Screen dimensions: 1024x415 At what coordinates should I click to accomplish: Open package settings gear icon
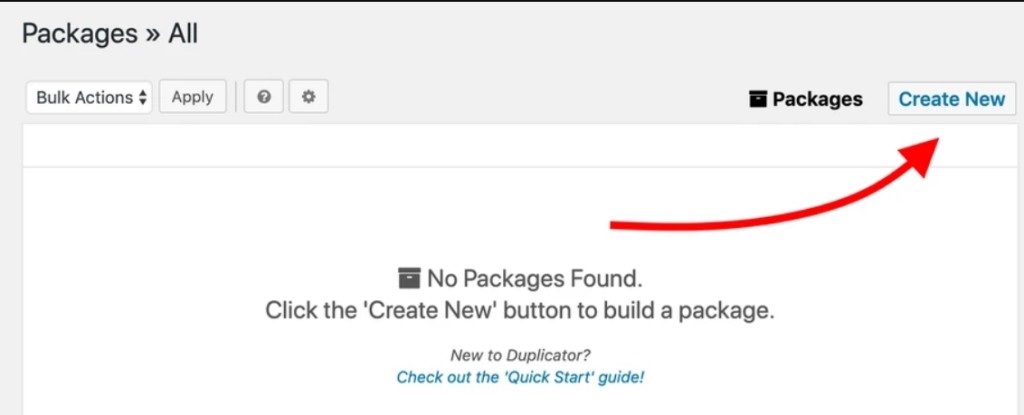click(x=308, y=97)
